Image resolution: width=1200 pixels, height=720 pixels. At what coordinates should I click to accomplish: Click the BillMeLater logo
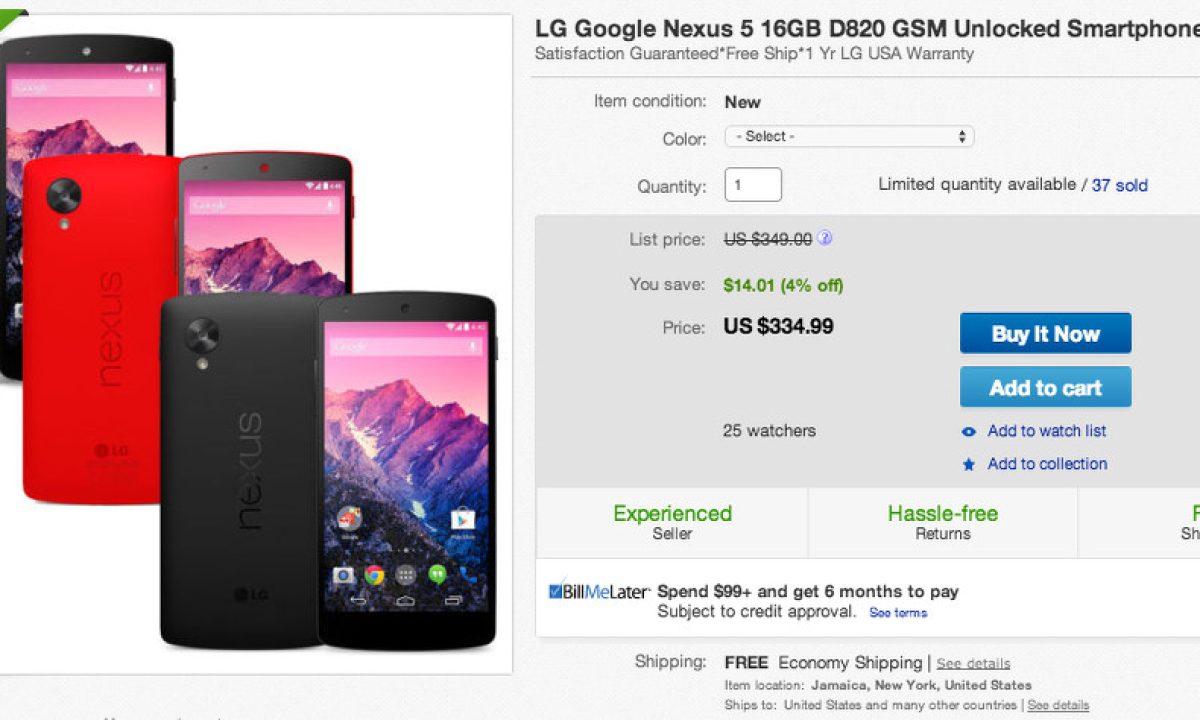(599, 592)
